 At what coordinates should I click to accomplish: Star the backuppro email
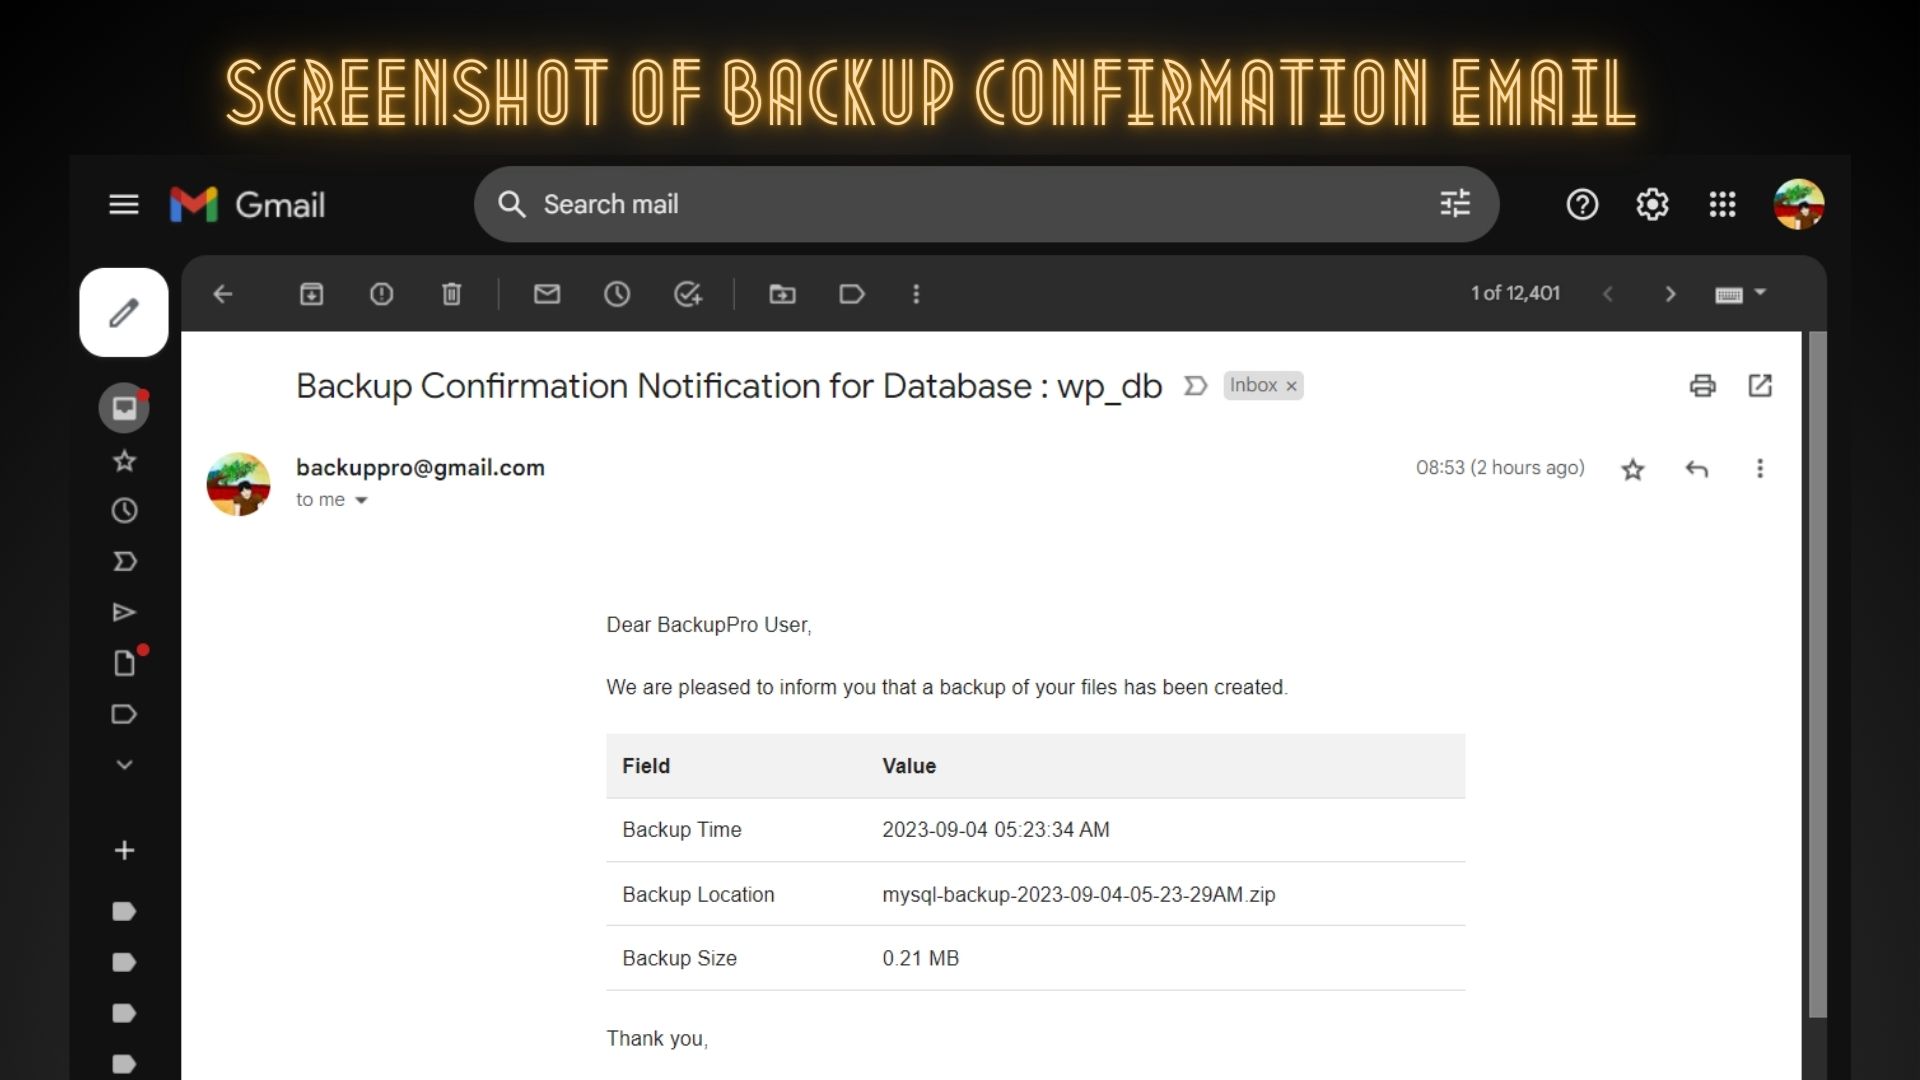point(1633,469)
